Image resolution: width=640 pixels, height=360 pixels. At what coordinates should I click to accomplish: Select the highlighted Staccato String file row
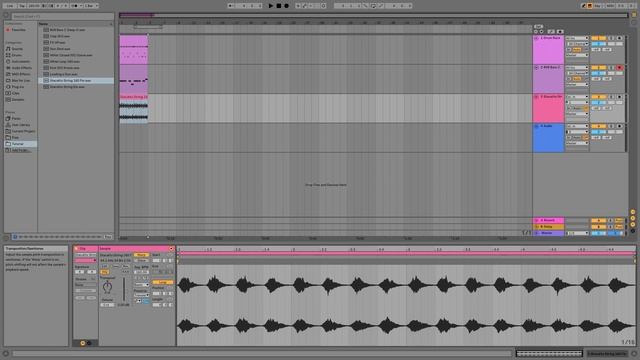pos(76,80)
